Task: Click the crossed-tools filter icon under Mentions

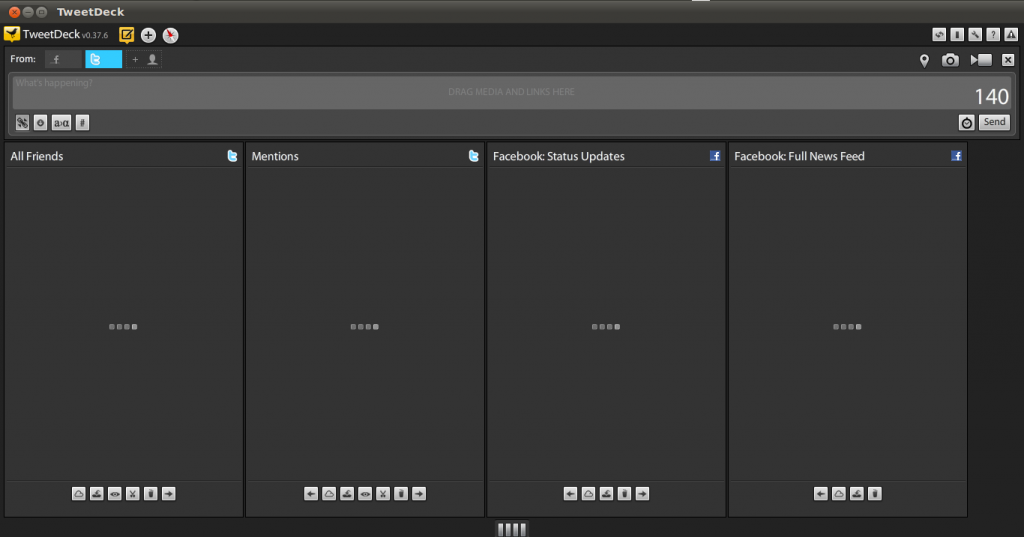Action: coord(383,494)
